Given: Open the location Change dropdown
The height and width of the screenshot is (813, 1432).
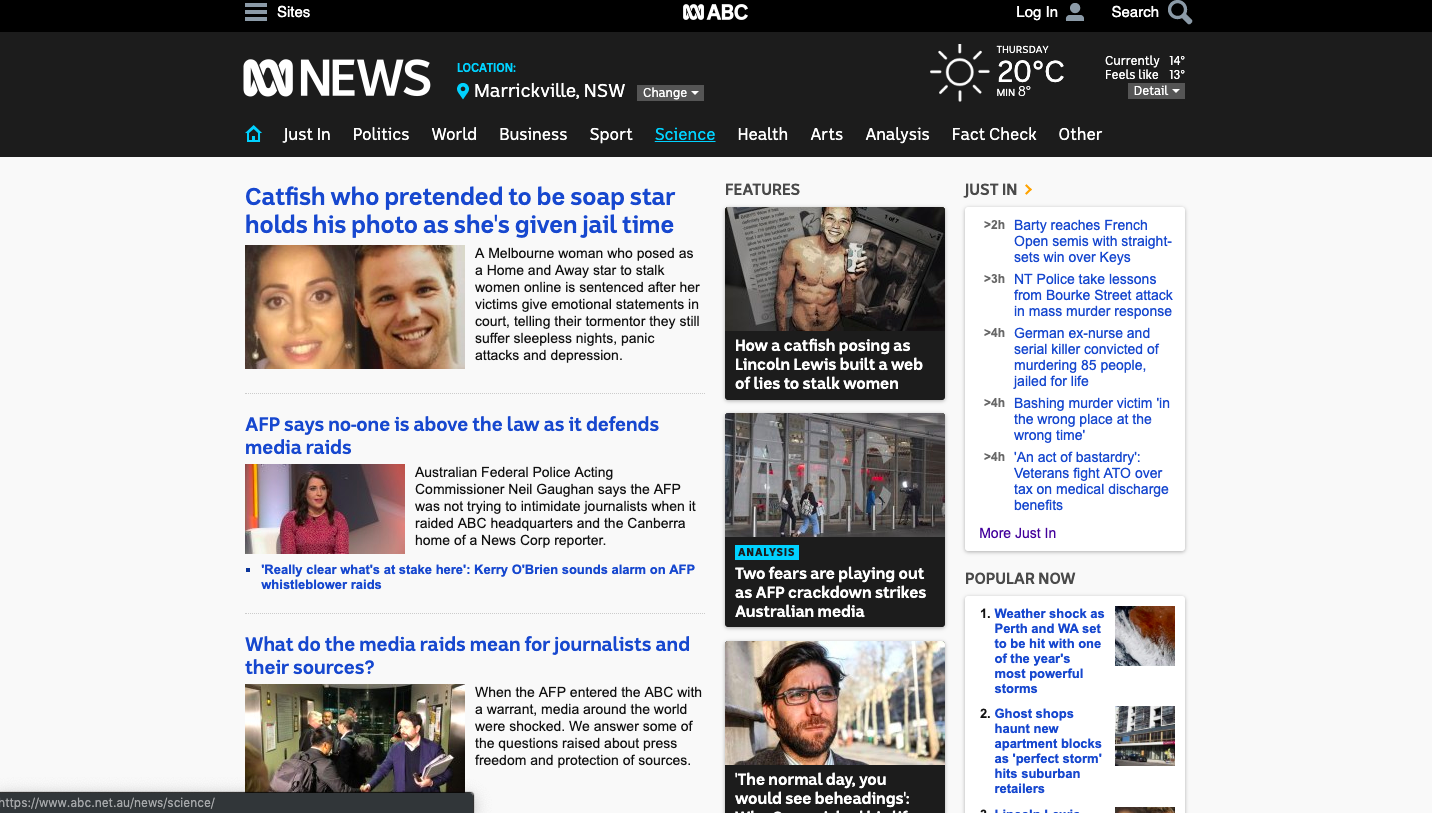Looking at the screenshot, I should pyautogui.click(x=670, y=93).
